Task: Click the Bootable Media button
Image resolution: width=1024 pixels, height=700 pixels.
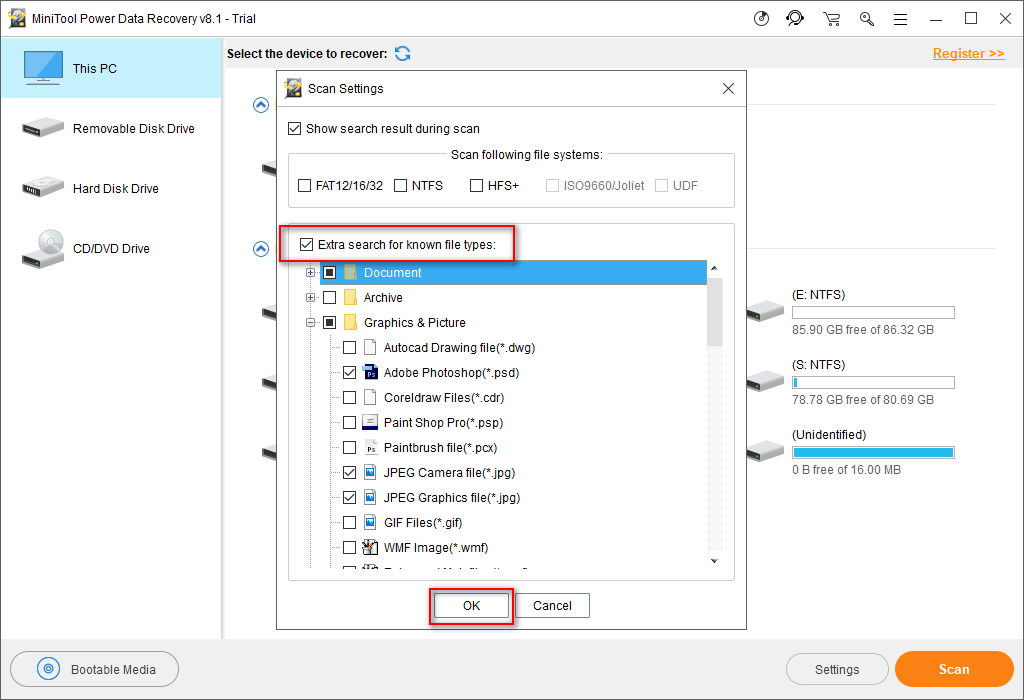Action: click(x=95, y=669)
